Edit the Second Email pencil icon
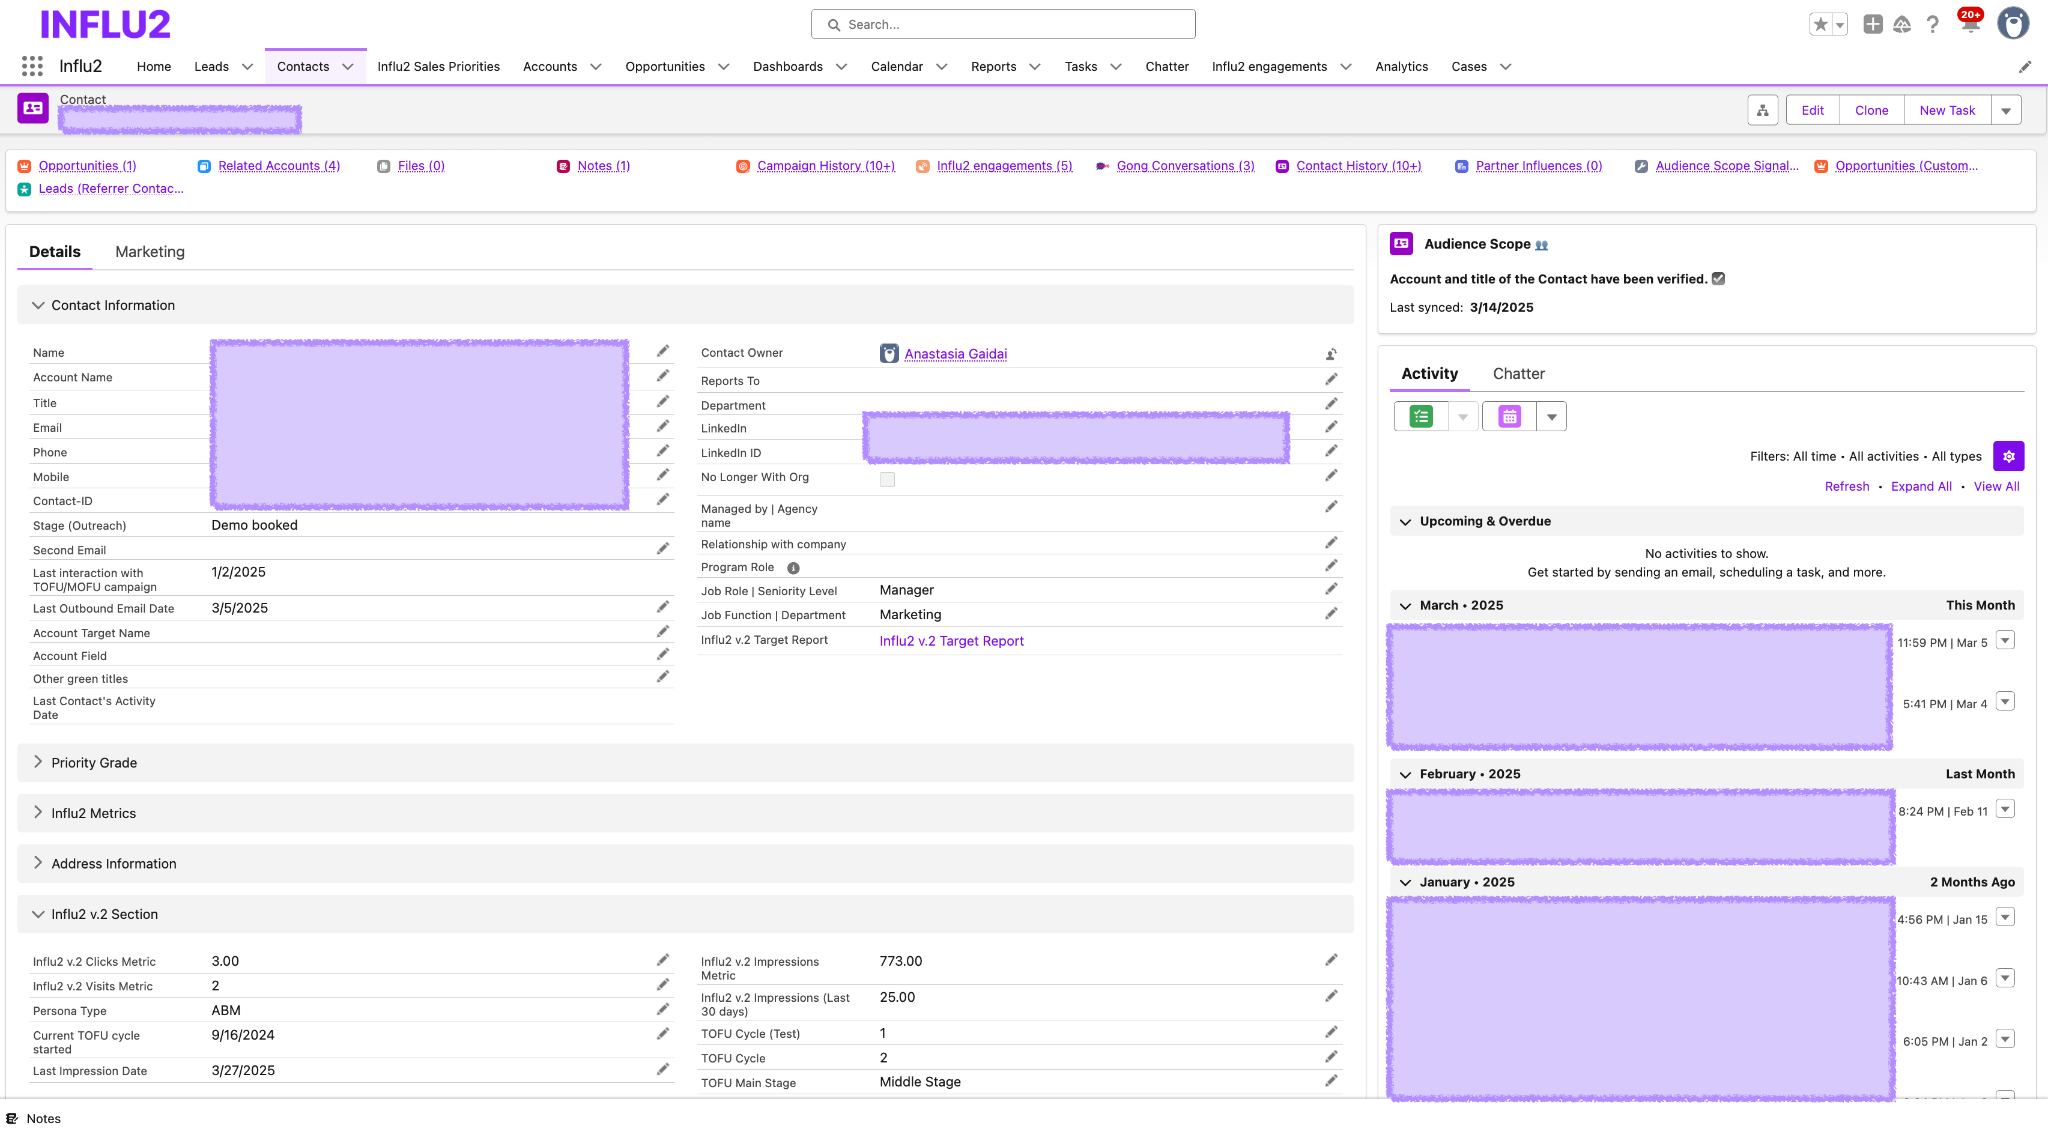2048x1138 pixels. click(x=663, y=548)
